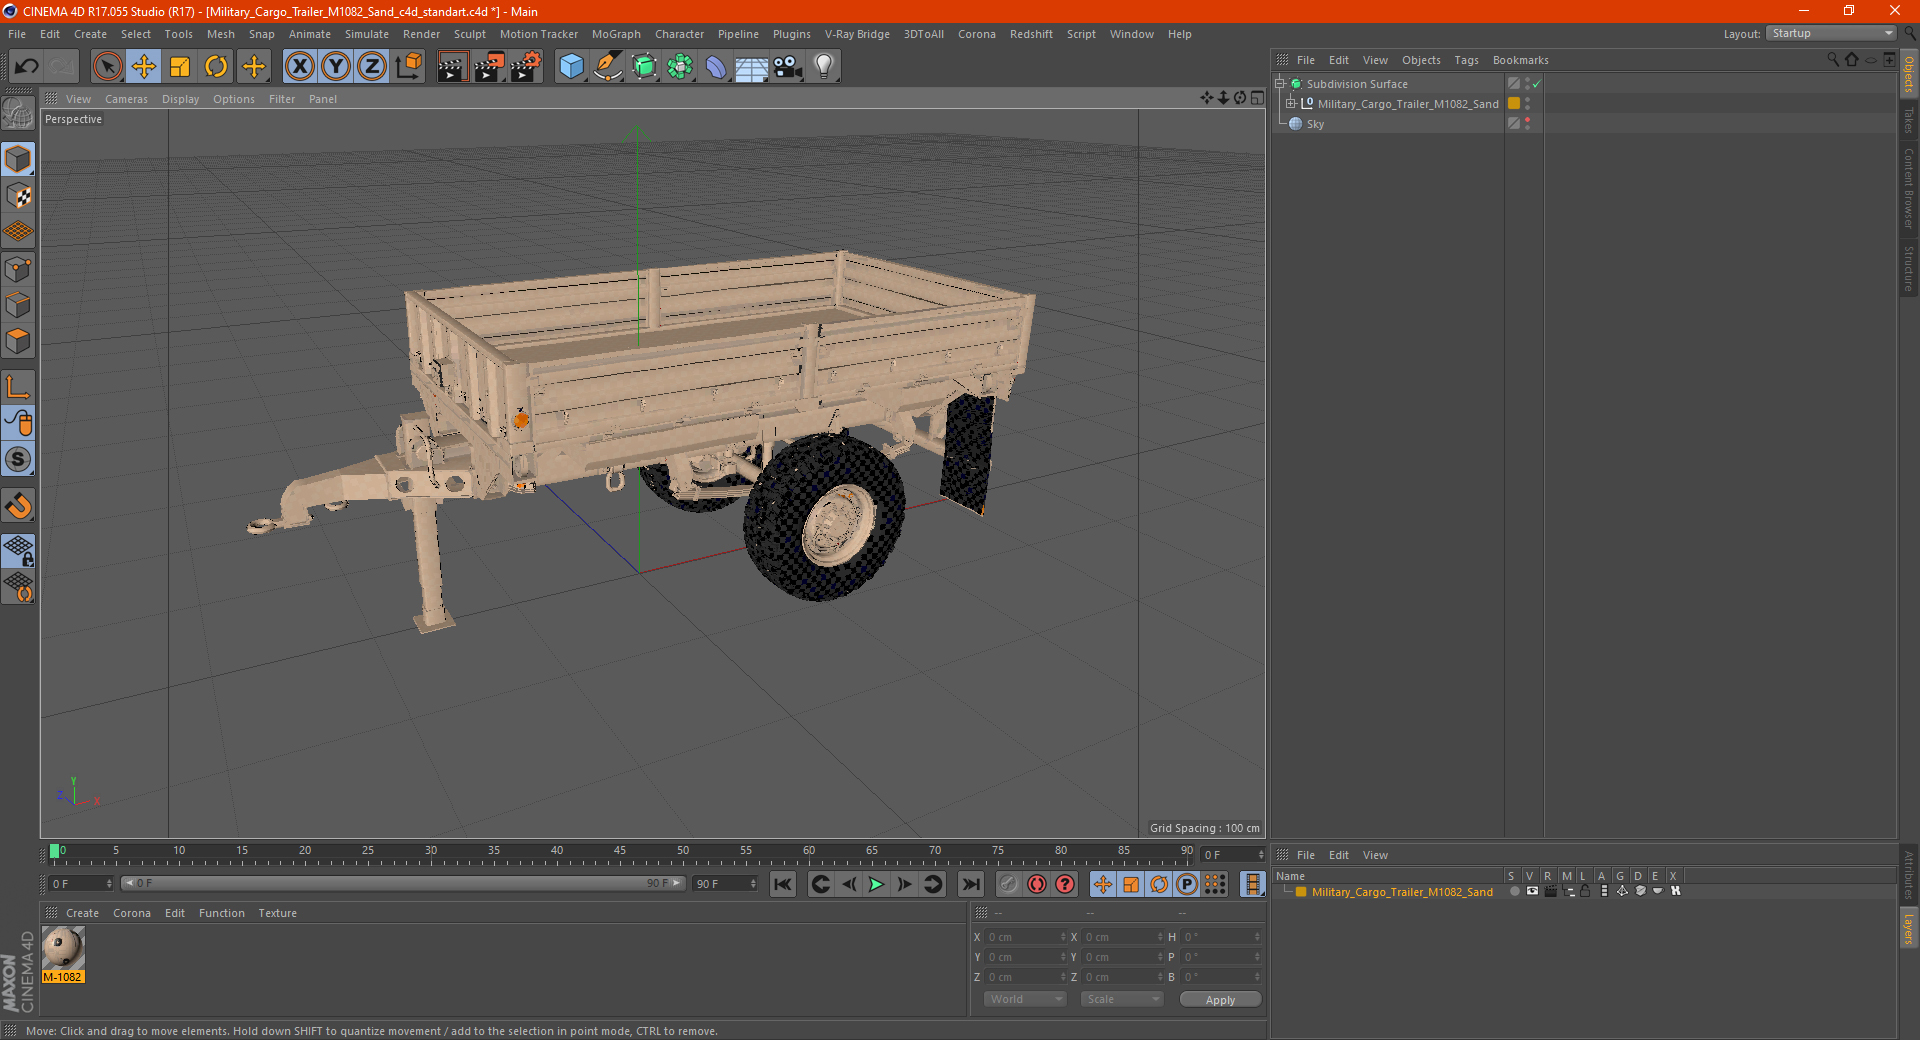The image size is (1920, 1040).
Task: Expand the Military_Cargo_Trailer_M1082_Sand object
Action: (1291, 104)
